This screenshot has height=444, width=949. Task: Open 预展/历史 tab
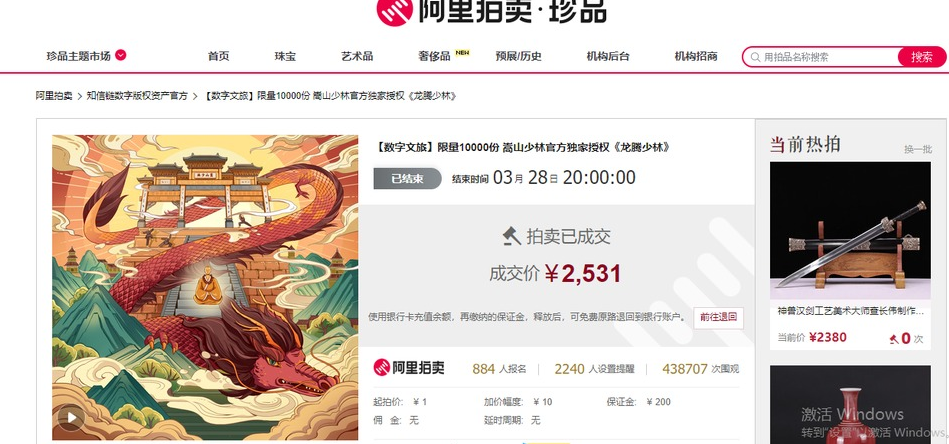pyautogui.click(x=518, y=56)
